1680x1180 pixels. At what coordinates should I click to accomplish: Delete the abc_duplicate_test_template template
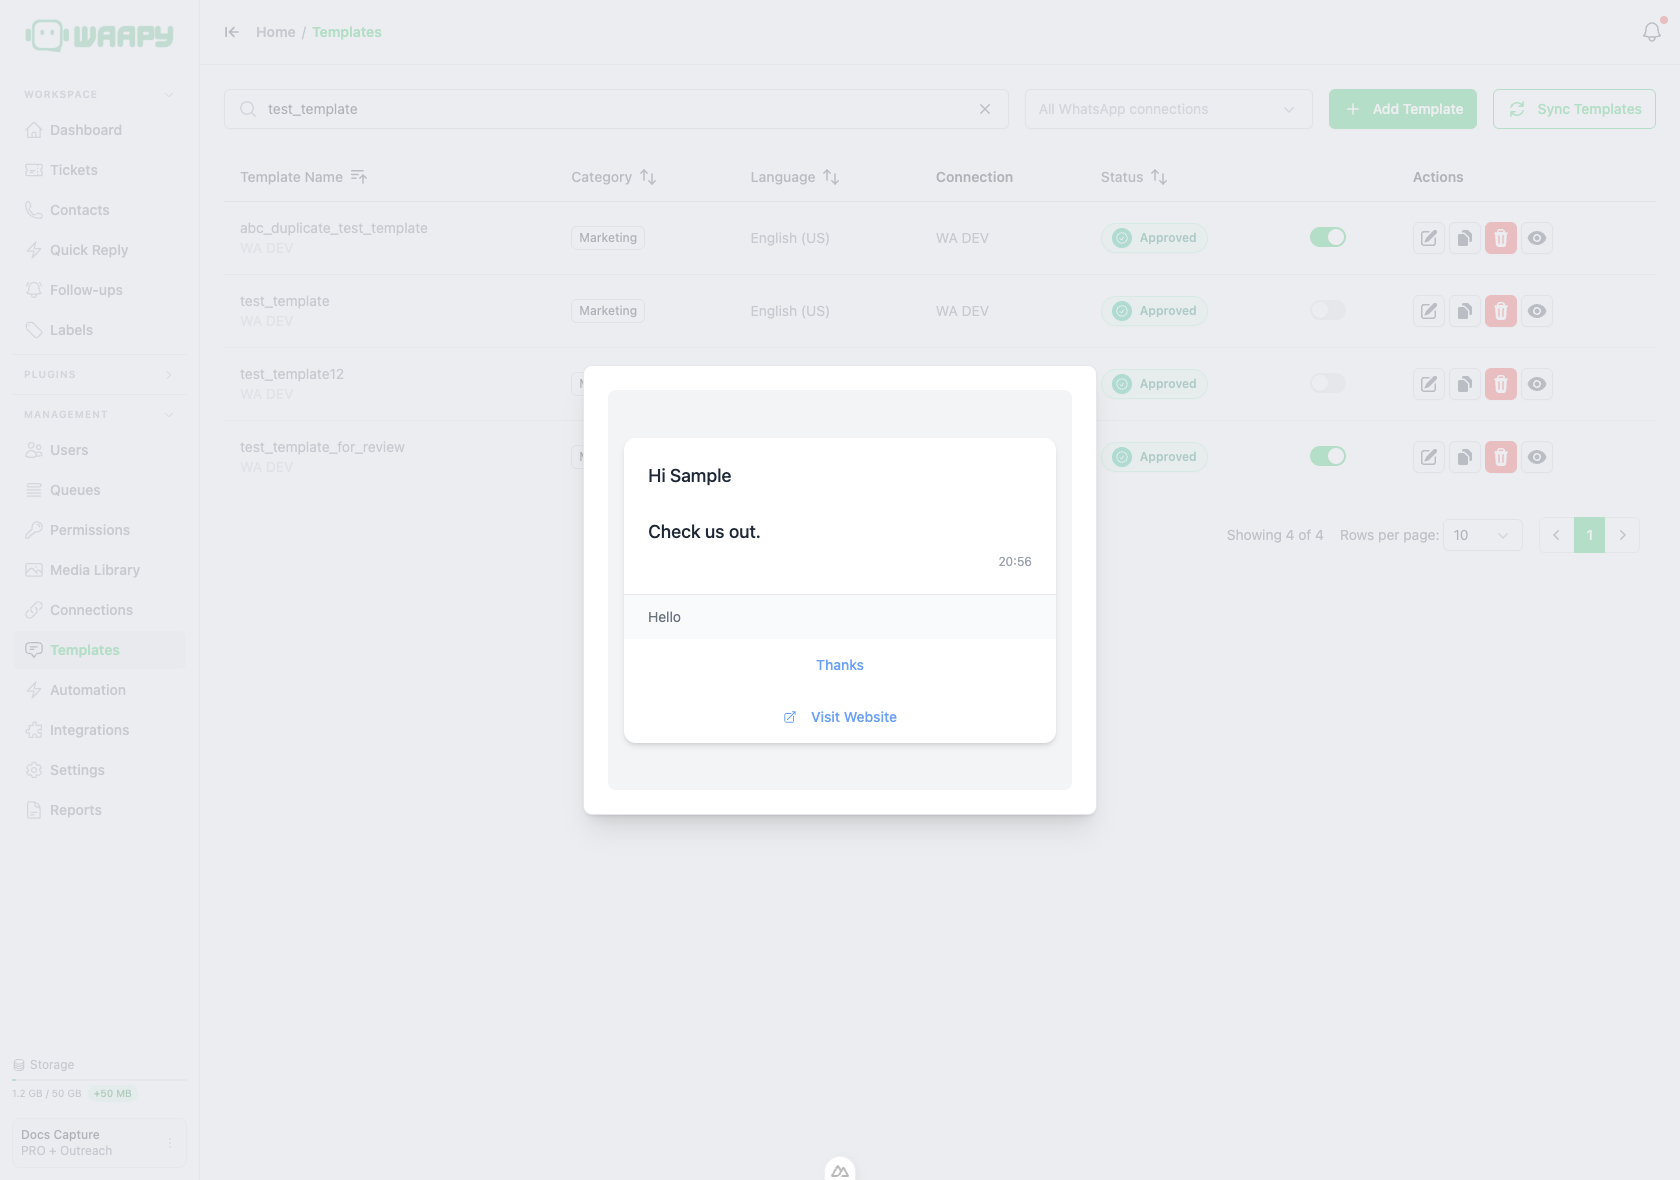(1500, 238)
